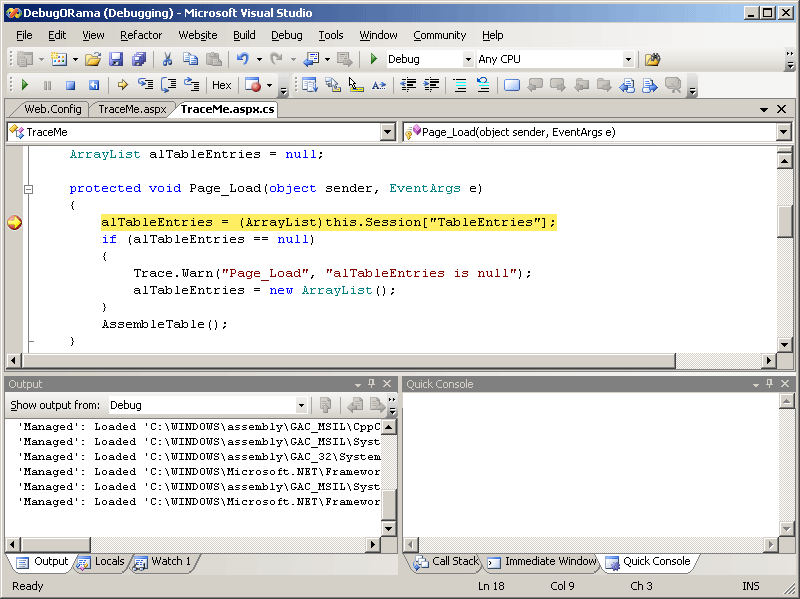The image size is (800, 599).
Task: Open the Debug solution configuration dropdown
Action: 467,59
